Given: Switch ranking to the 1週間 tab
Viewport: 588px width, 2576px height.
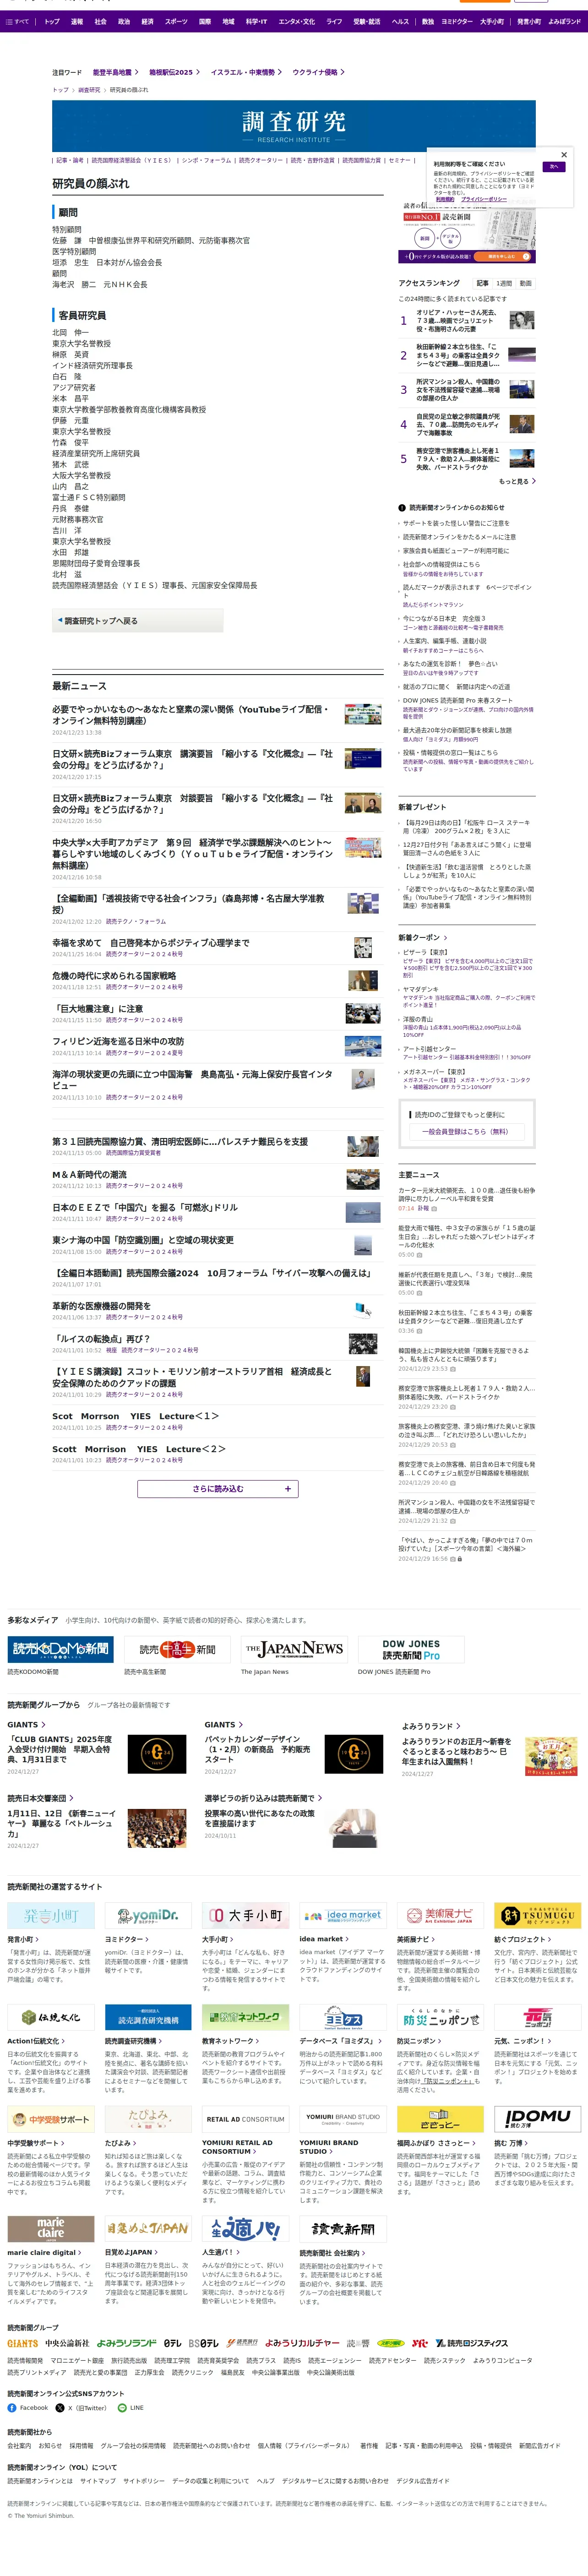Looking at the screenshot, I should (x=504, y=283).
